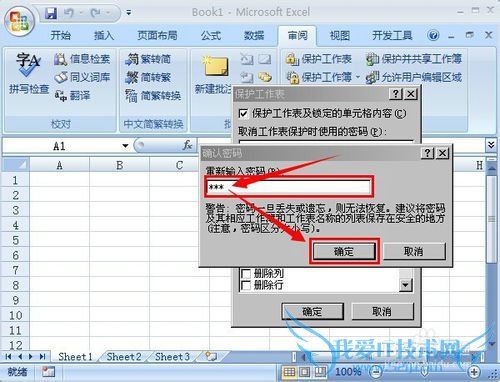This screenshot has width=500, height=382.
Task: Open 信息检索 research tool
Action: pos(82,59)
